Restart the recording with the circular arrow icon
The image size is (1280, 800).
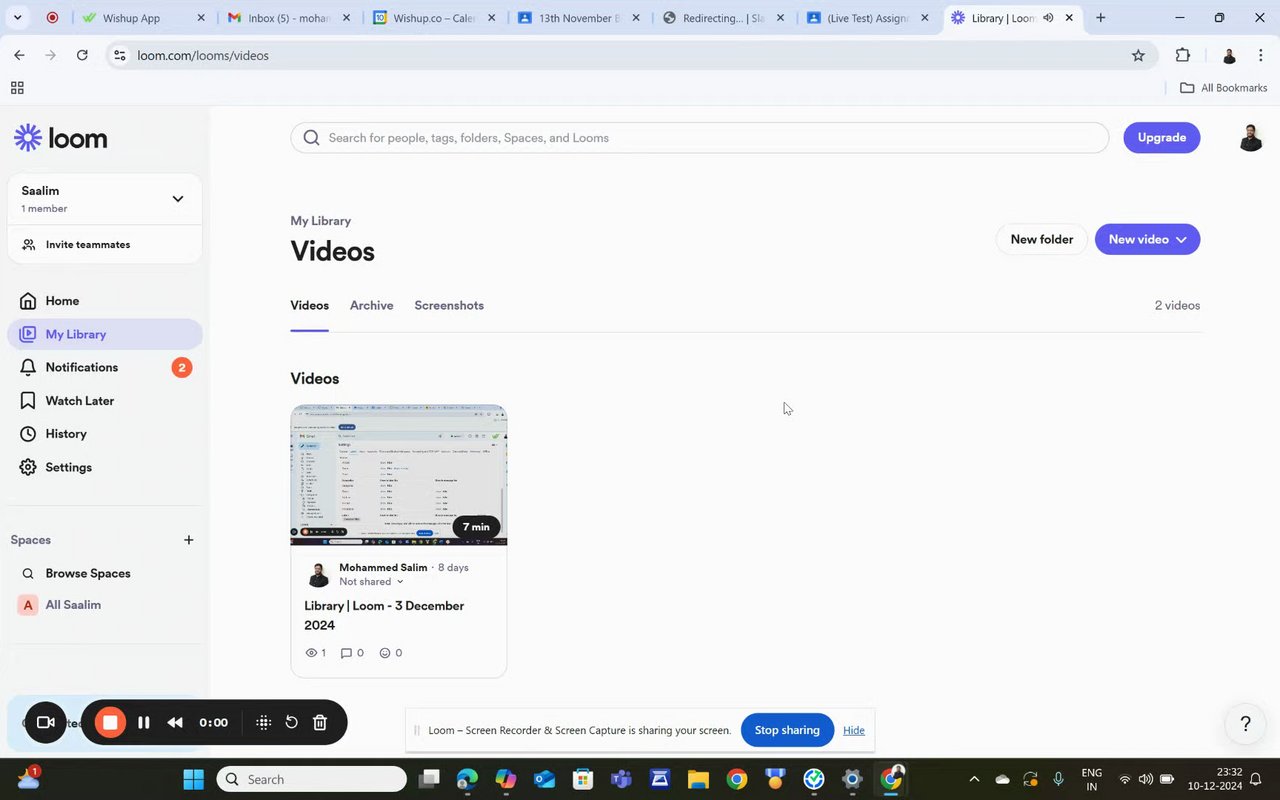point(291,722)
